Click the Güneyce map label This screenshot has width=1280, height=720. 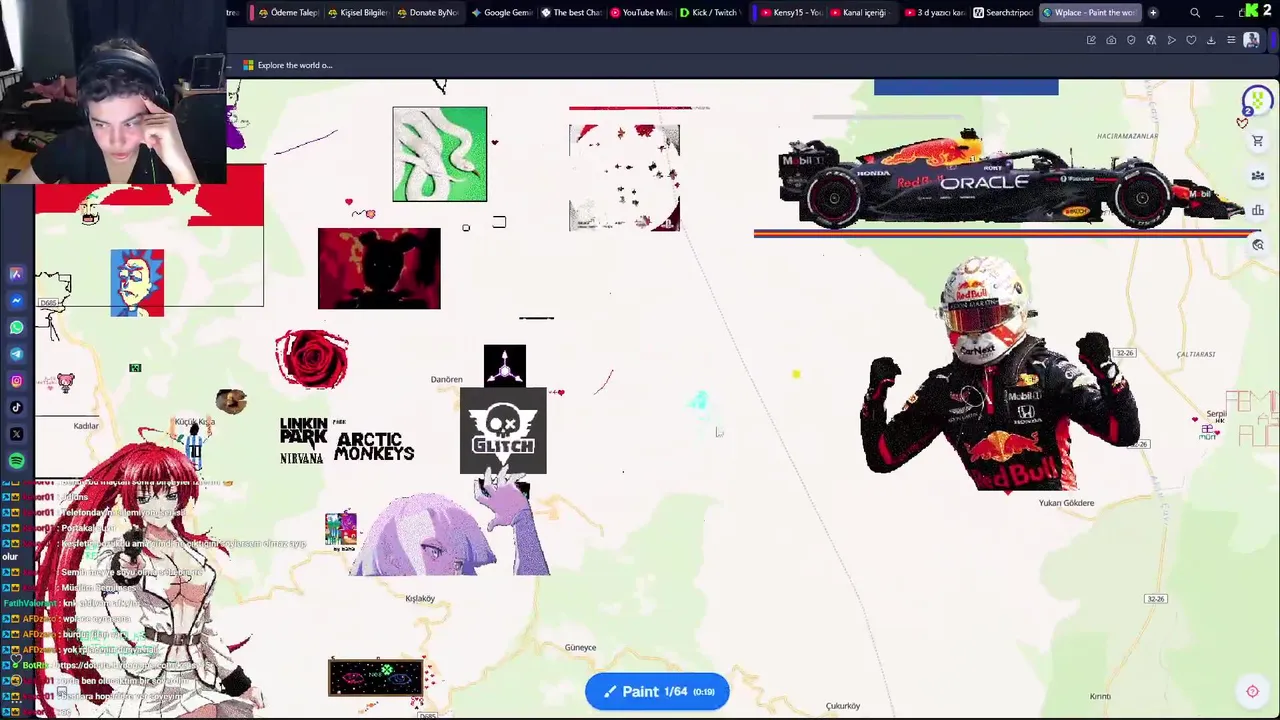tap(580, 648)
